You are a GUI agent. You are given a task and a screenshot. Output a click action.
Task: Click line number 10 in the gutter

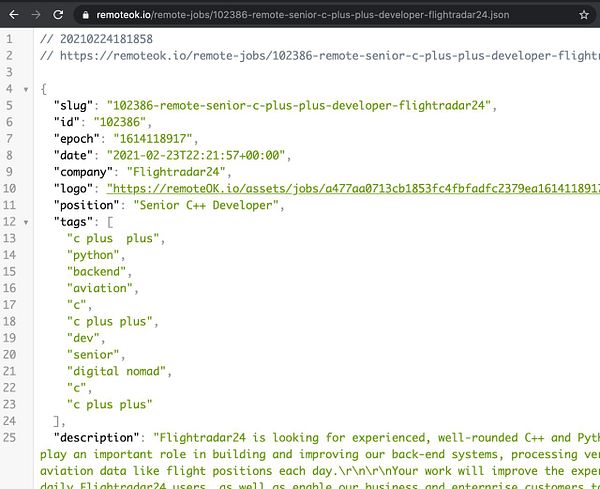[10, 188]
